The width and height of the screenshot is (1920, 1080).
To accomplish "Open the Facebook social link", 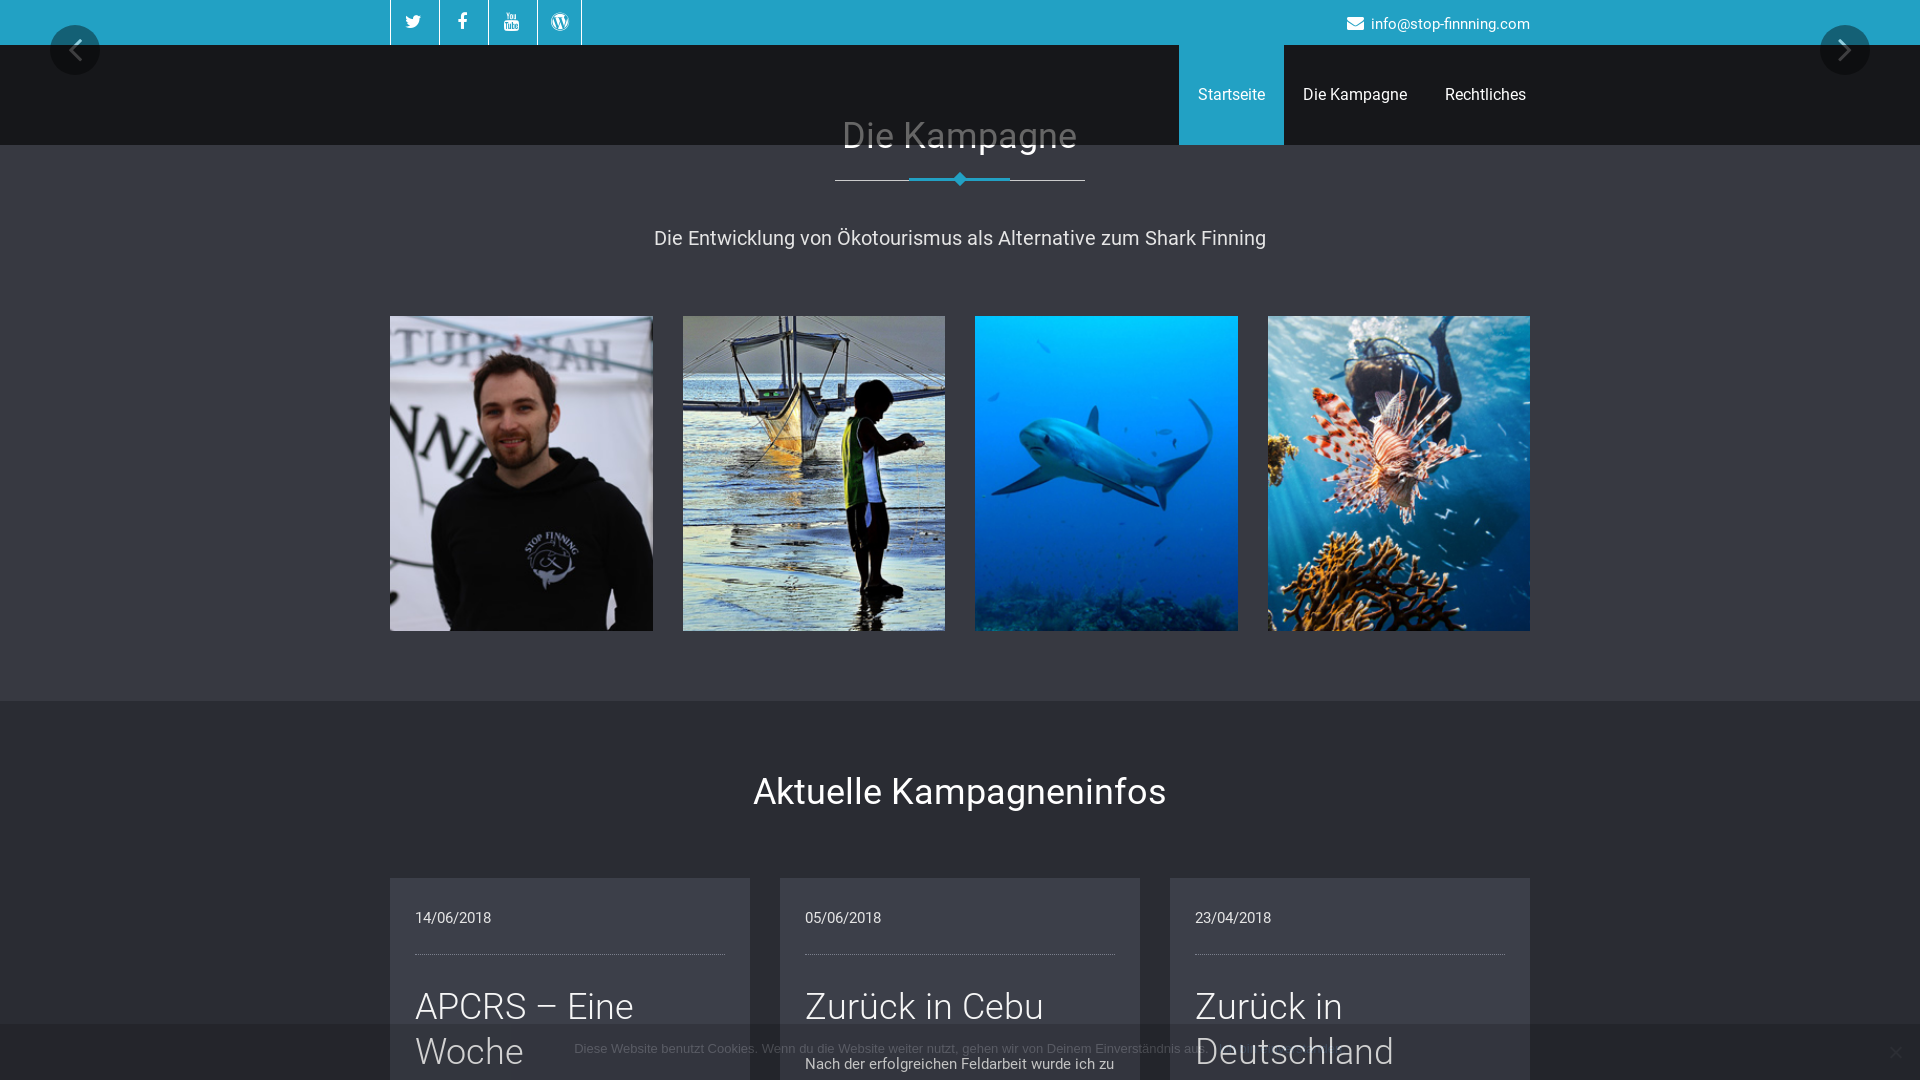I will [463, 22].
